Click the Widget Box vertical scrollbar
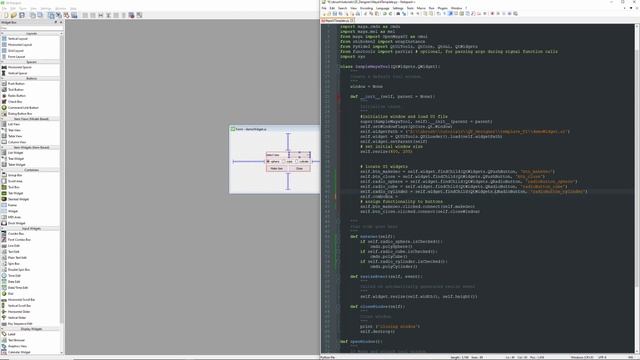The width and height of the screenshot is (640, 360). [62, 192]
